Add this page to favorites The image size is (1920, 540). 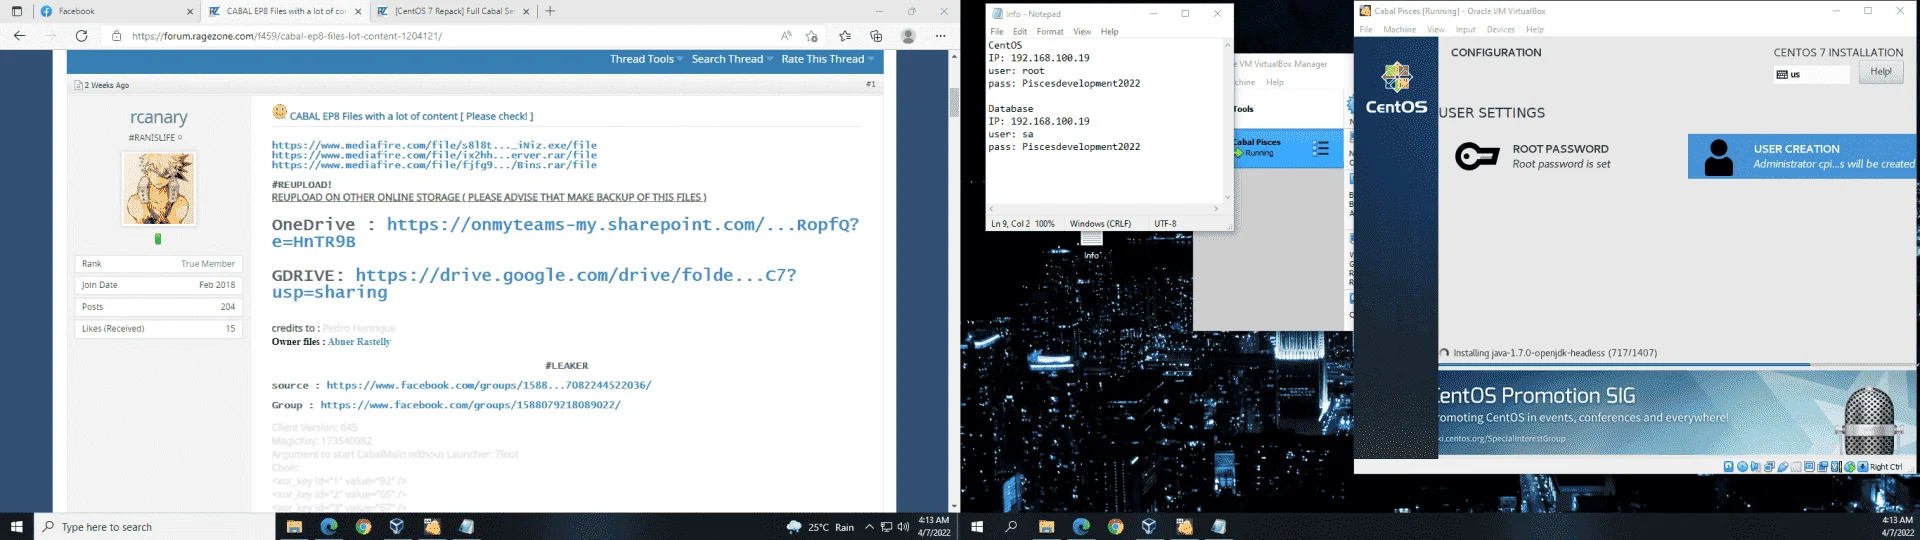(x=812, y=36)
